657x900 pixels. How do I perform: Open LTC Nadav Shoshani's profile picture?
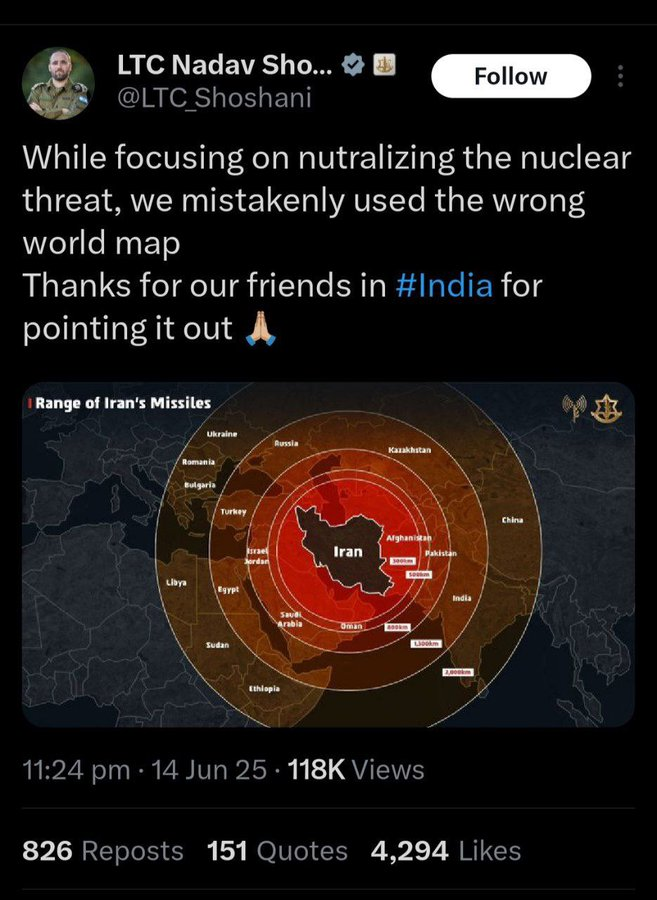click(58, 83)
